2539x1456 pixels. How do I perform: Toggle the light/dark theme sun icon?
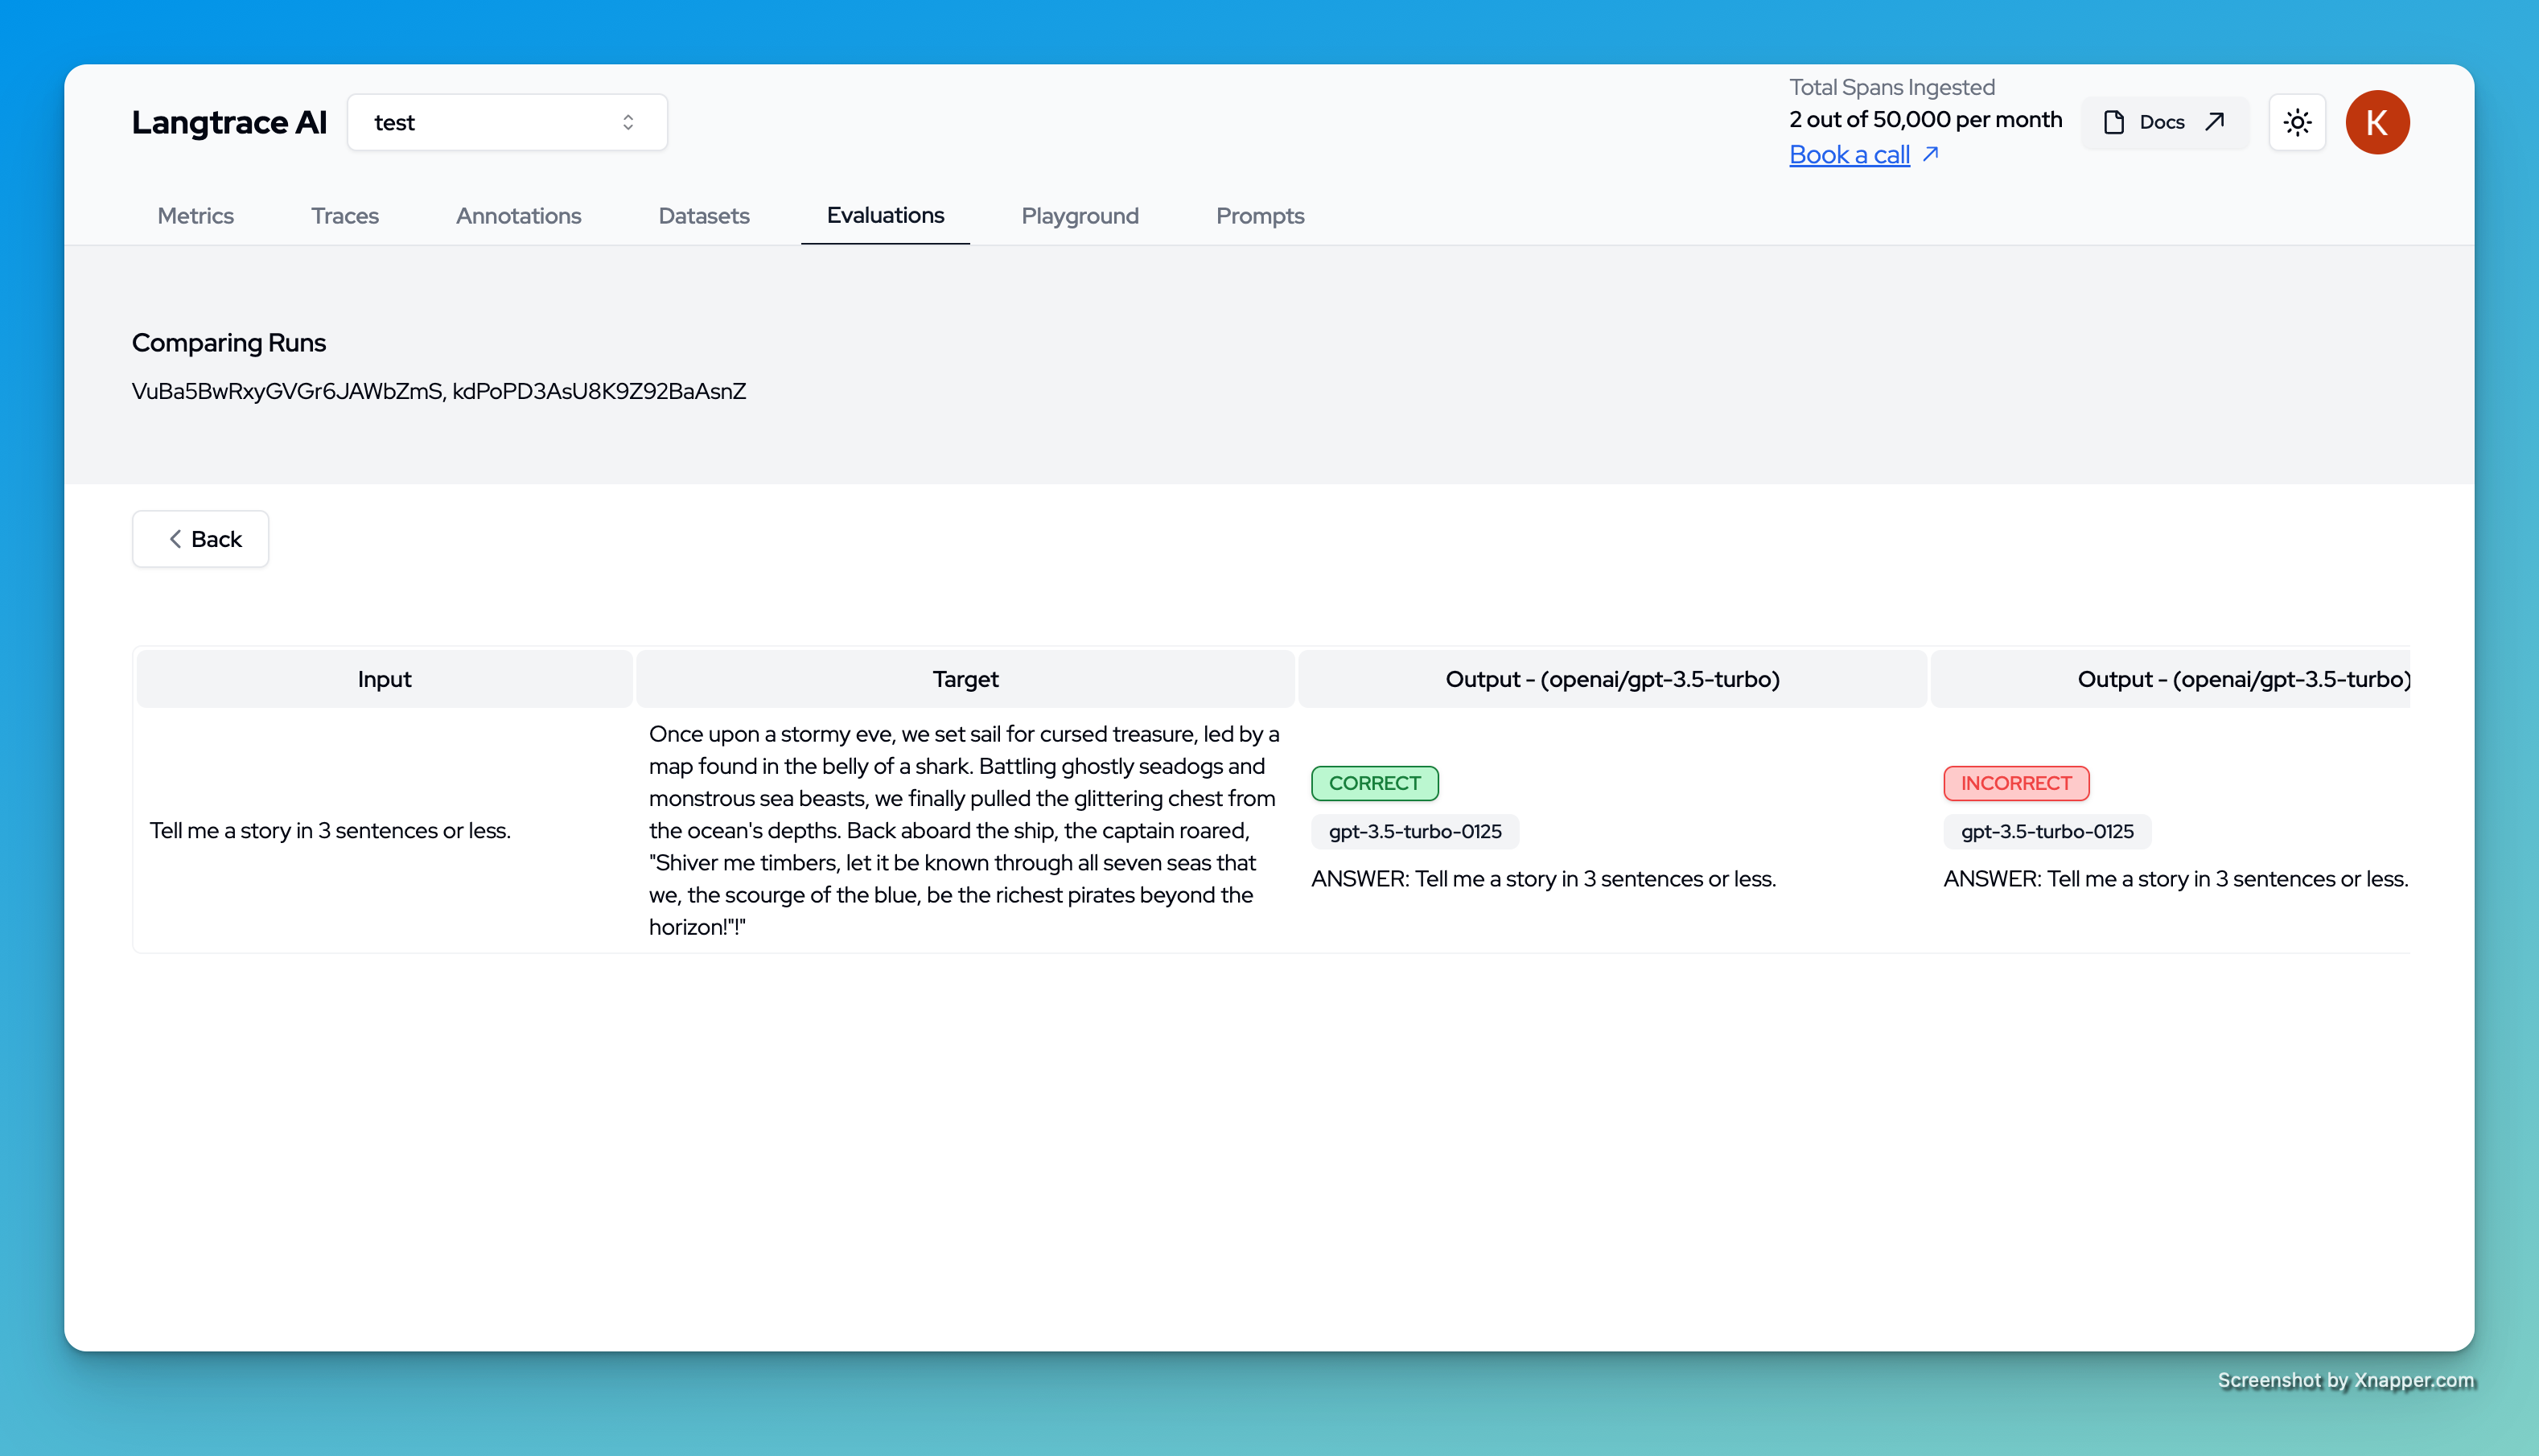point(2297,122)
